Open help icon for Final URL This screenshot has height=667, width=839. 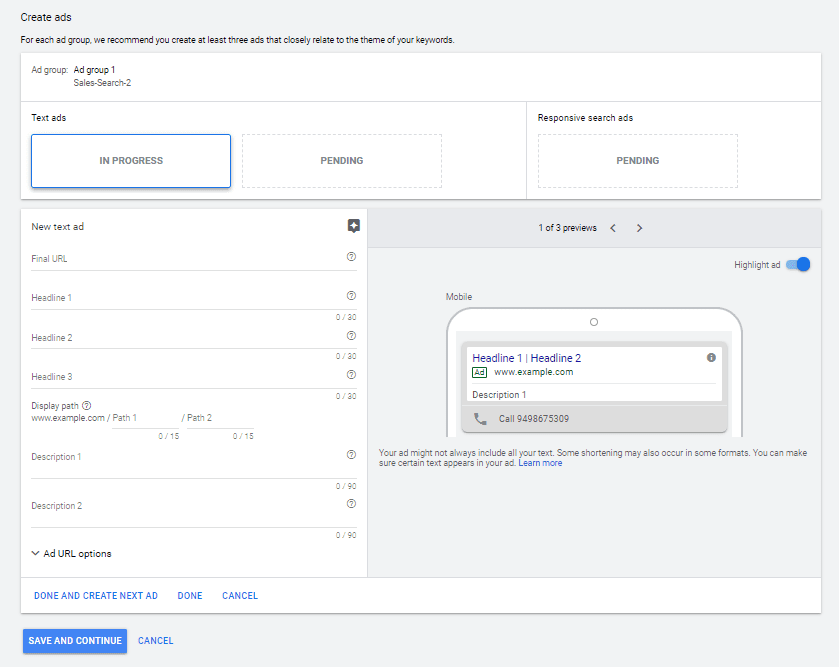tap(351, 257)
